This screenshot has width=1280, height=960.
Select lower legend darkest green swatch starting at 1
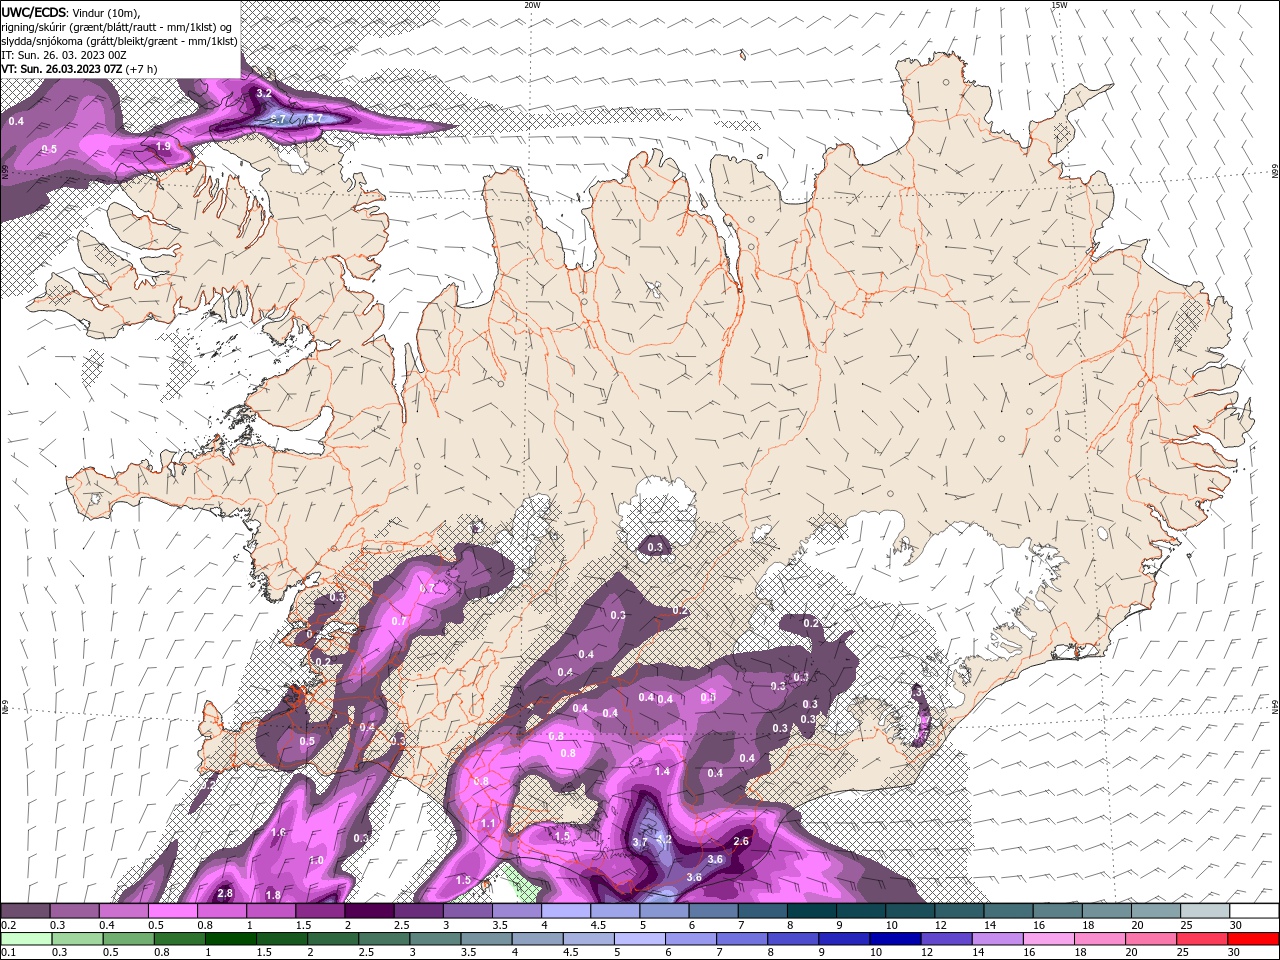click(x=230, y=939)
